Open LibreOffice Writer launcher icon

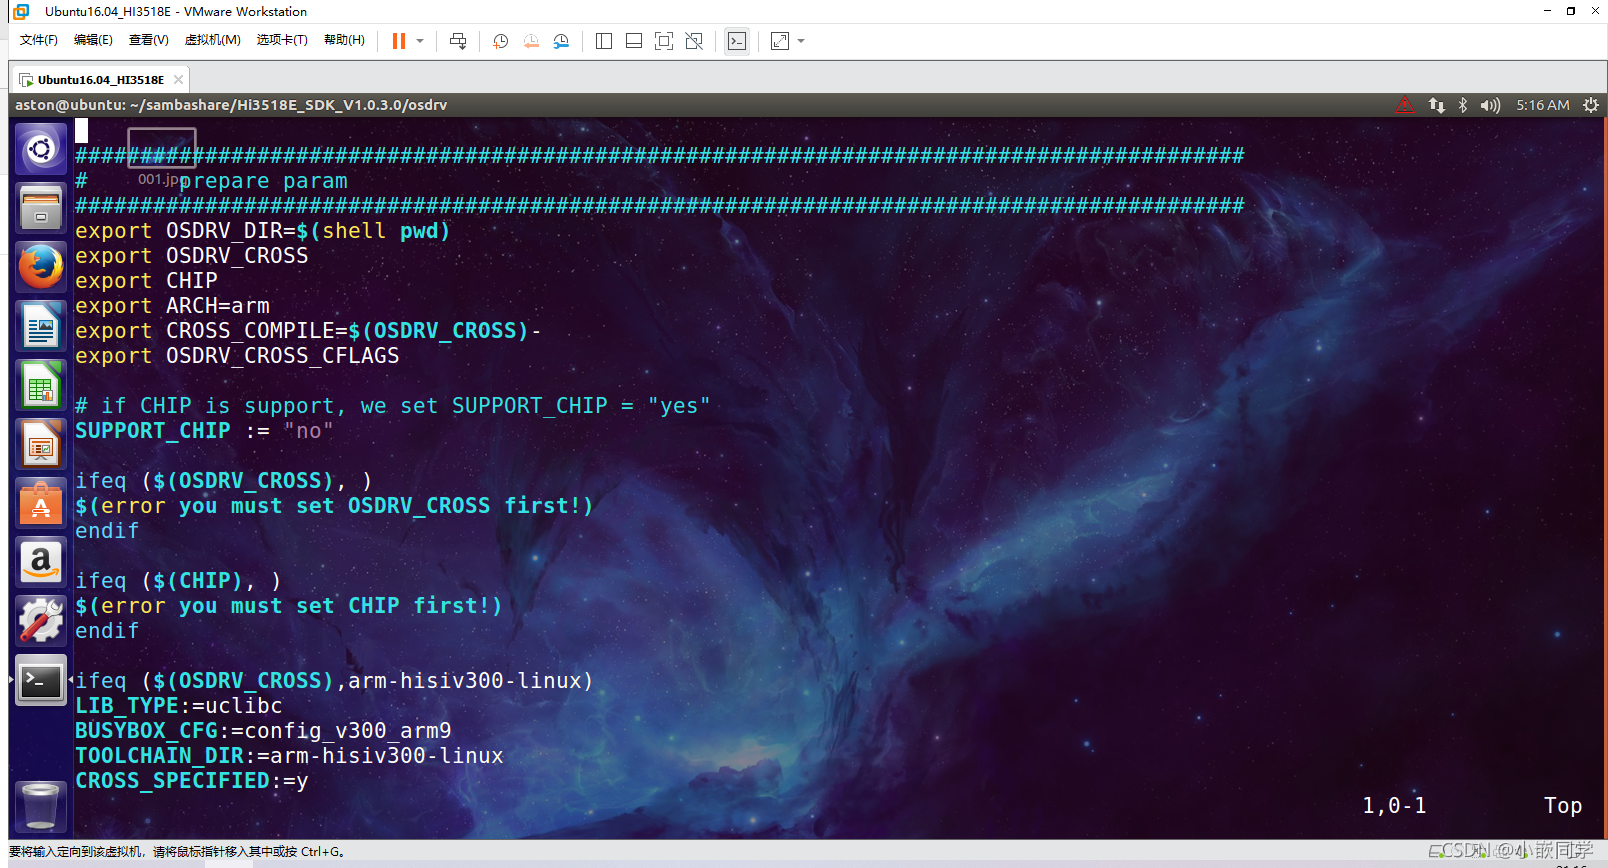click(41, 326)
